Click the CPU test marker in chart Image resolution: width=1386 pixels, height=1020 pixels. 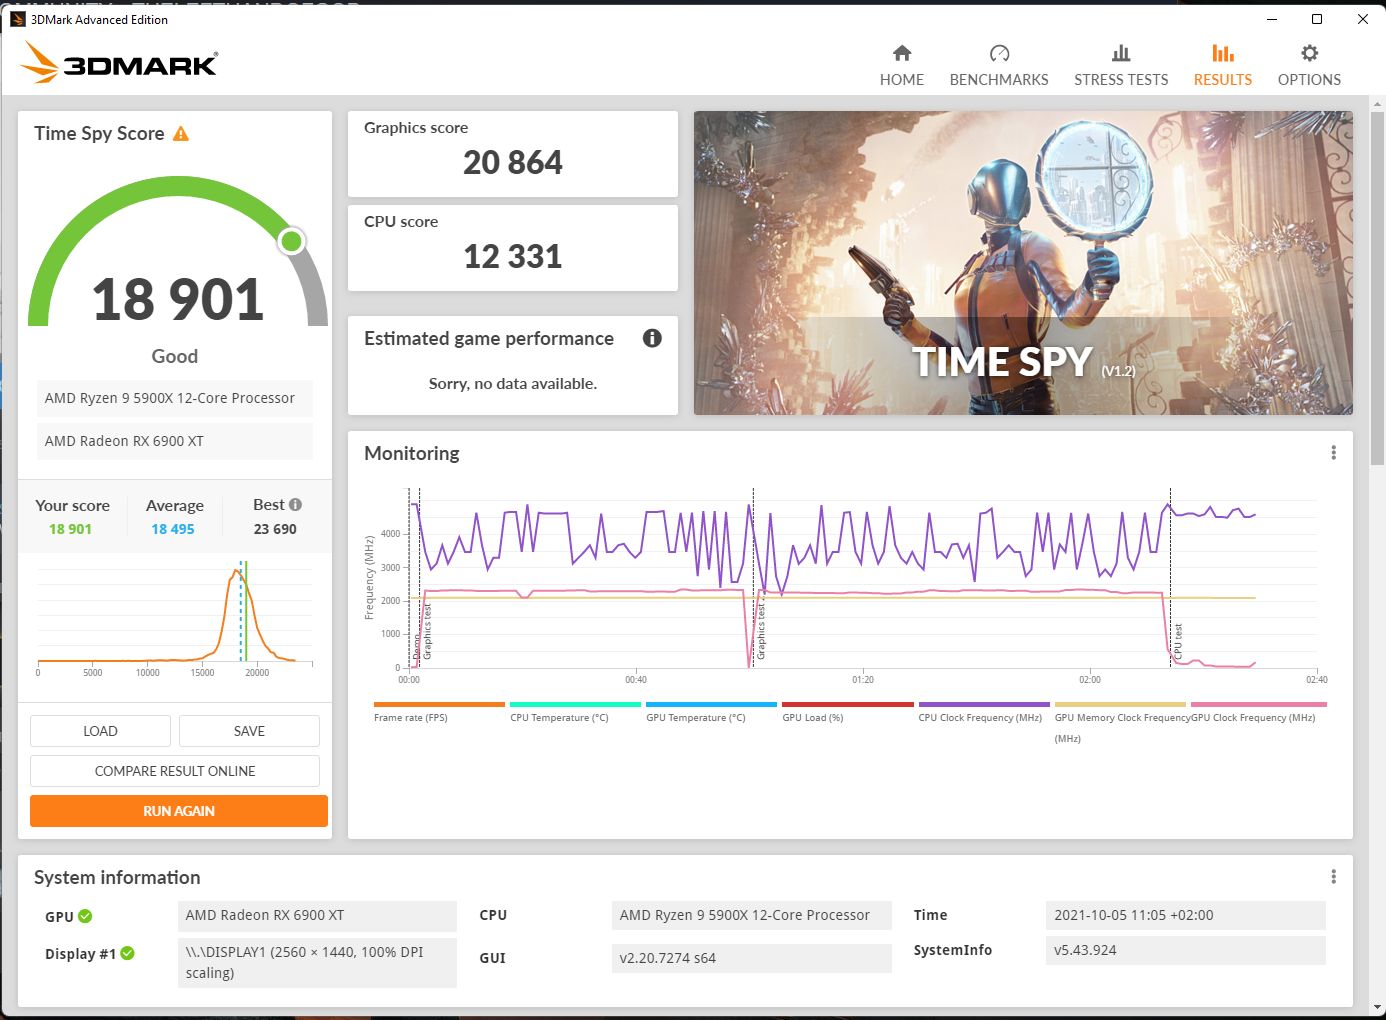point(1178,640)
